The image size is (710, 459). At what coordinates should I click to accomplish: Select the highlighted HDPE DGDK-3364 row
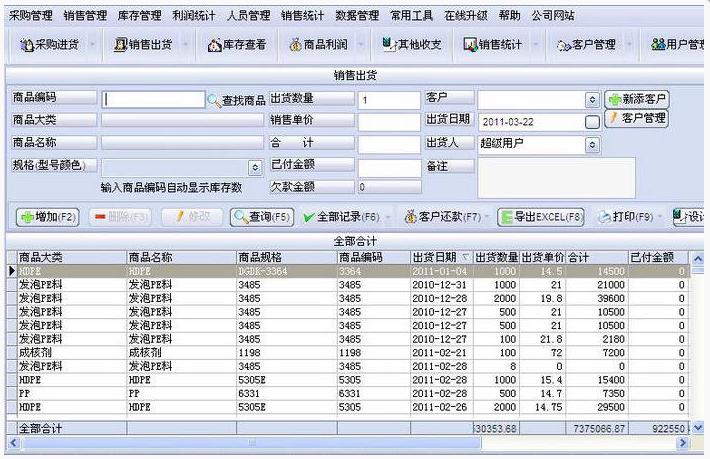348,271
